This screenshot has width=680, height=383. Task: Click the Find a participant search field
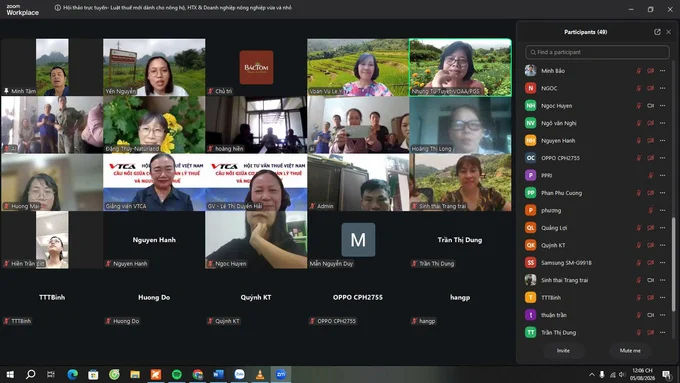coord(597,52)
